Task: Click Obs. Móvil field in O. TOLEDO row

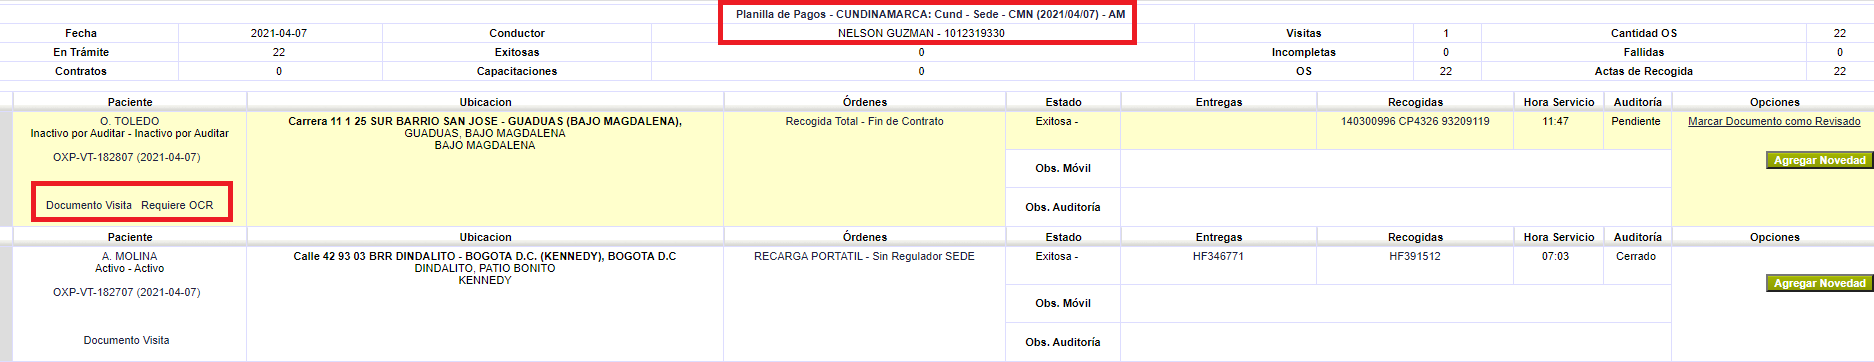Action: pyautogui.click(x=1395, y=168)
